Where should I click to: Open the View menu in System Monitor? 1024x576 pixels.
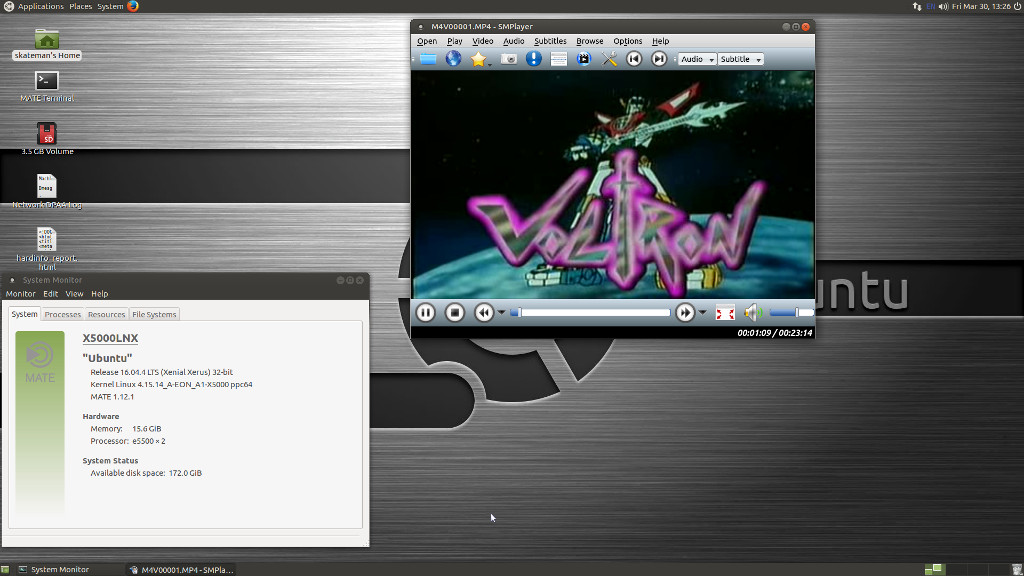(74, 294)
